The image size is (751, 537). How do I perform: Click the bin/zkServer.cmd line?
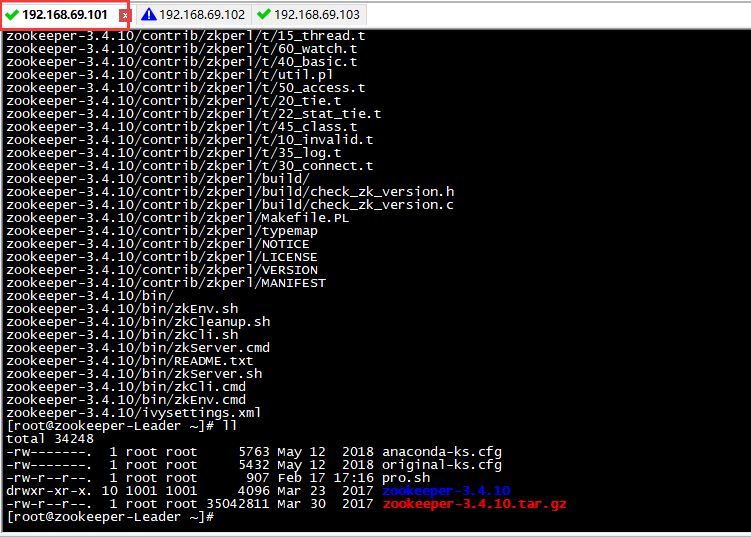pyautogui.click(x=138, y=348)
